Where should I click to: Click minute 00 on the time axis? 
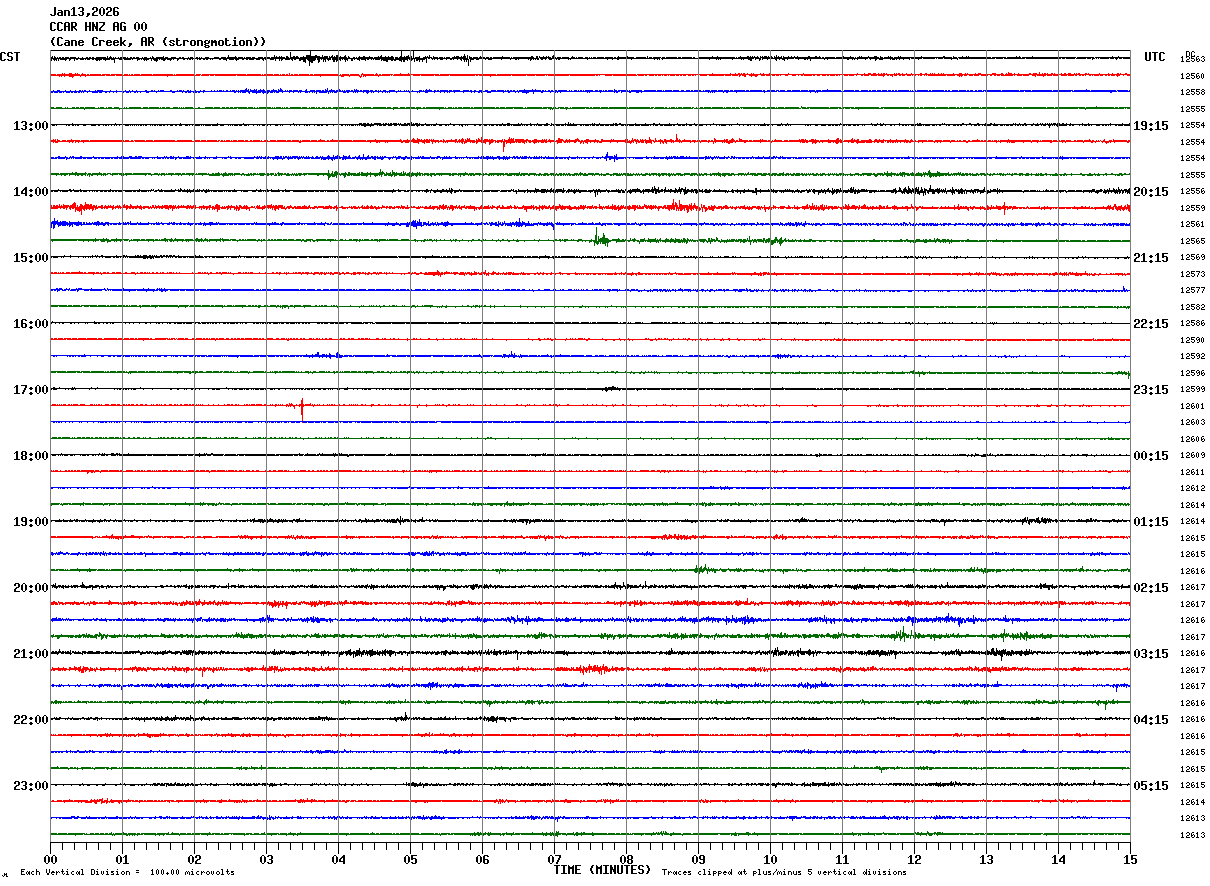50,859
